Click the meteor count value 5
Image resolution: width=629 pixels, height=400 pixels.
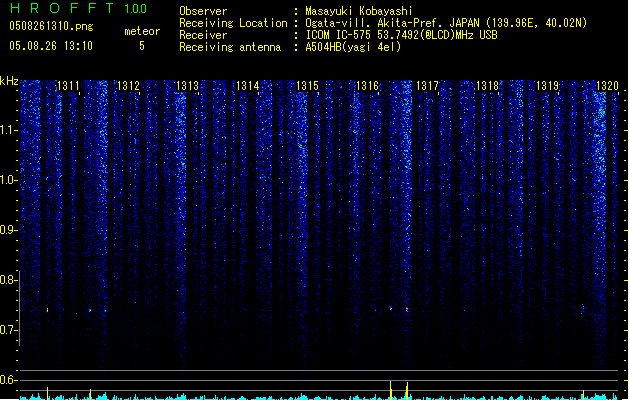click(x=142, y=46)
